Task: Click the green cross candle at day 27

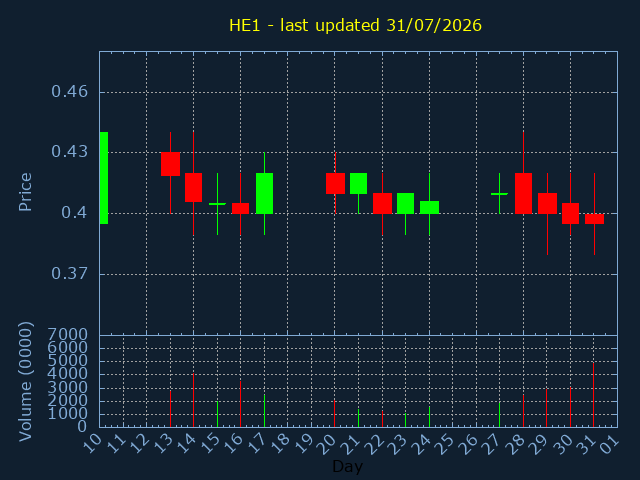Action: pos(499,194)
